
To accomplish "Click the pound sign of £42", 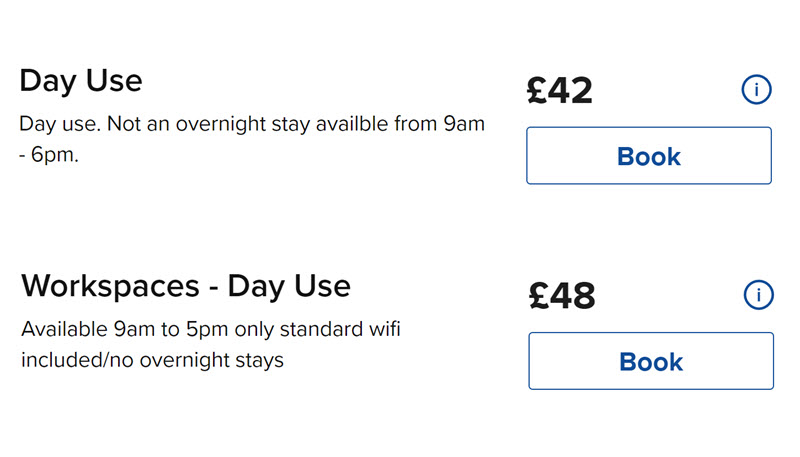I will (x=537, y=90).
